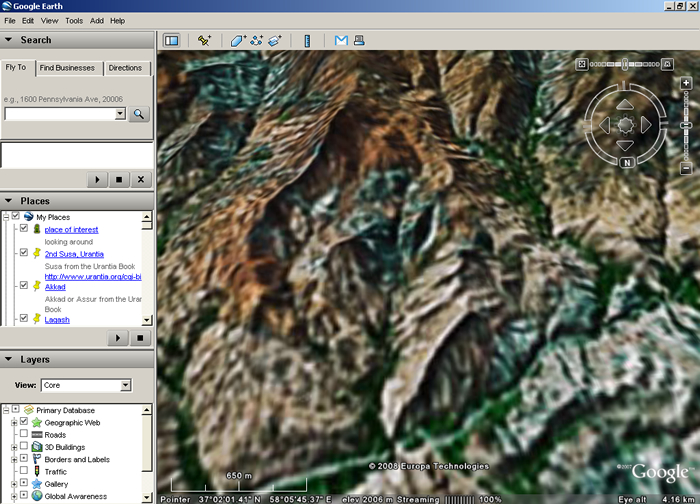Image resolution: width=700 pixels, height=504 pixels.
Task: Enable the Roads layer checkbox
Action: (24, 434)
